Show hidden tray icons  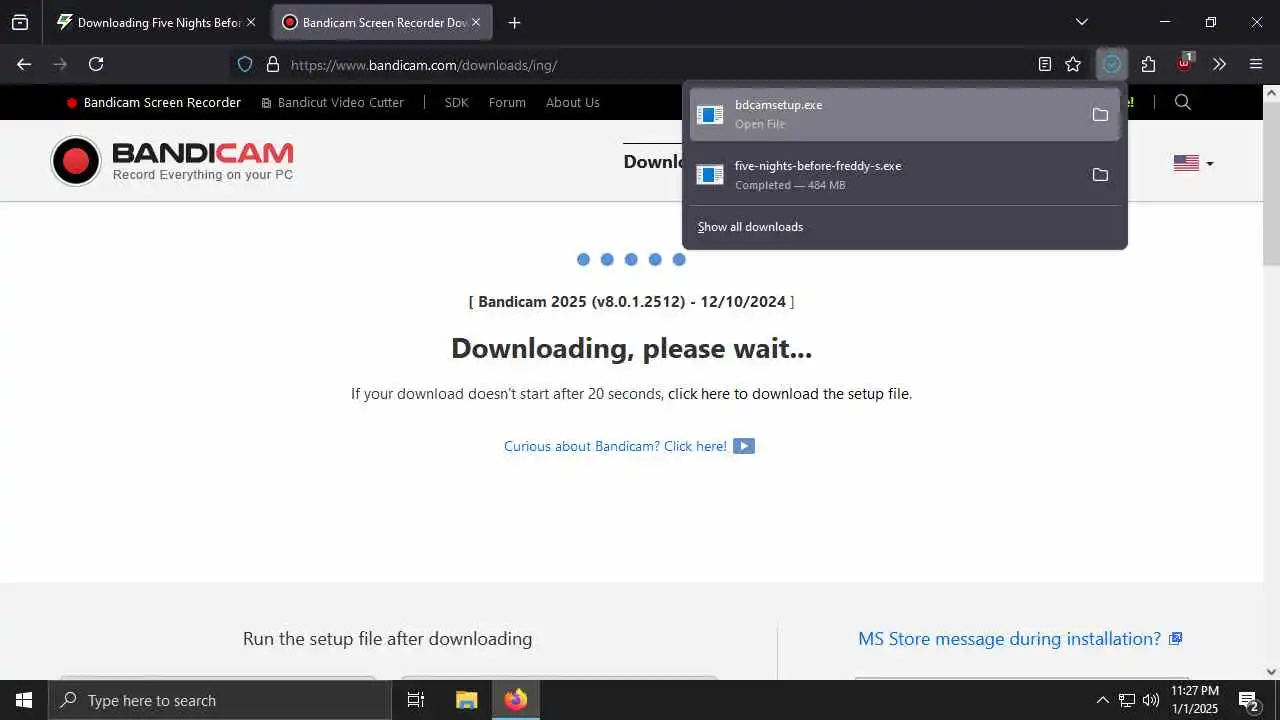tap(1102, 700)
